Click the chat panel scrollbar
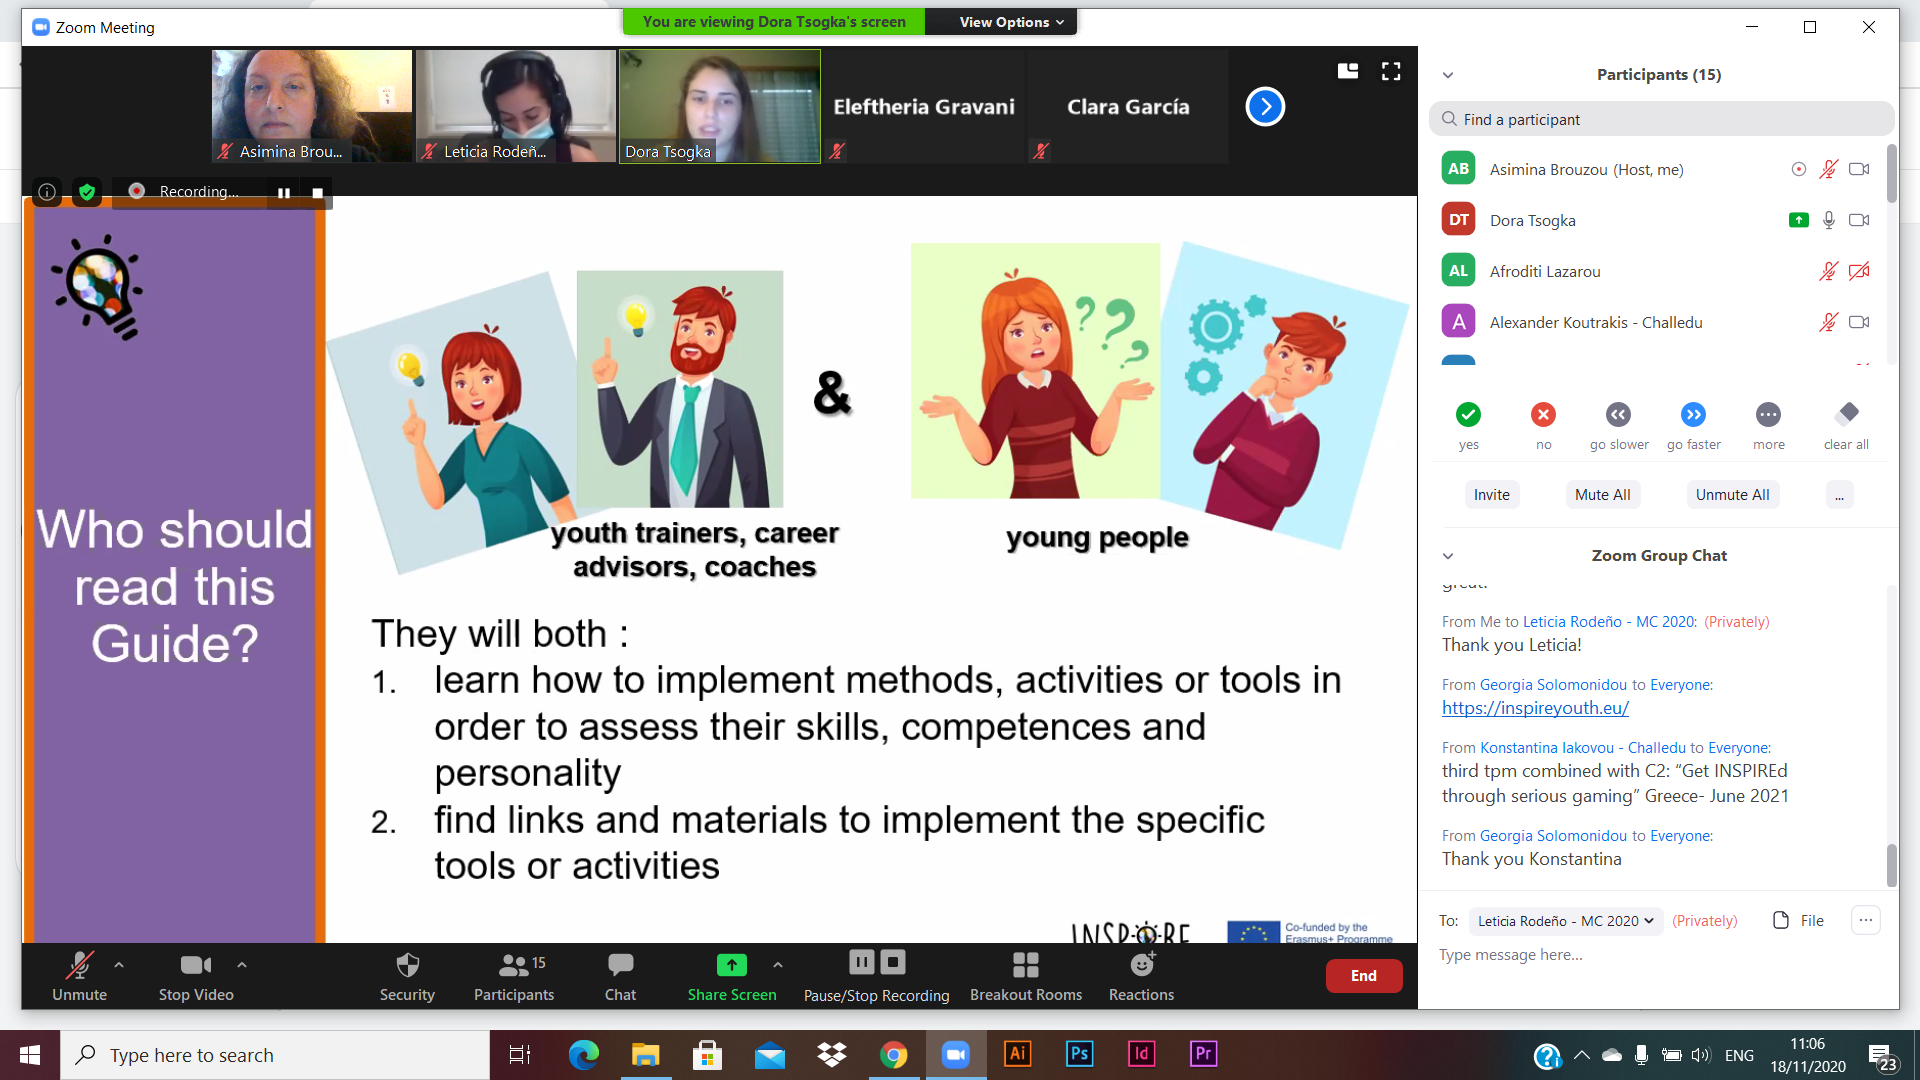 coord(1891,865)
